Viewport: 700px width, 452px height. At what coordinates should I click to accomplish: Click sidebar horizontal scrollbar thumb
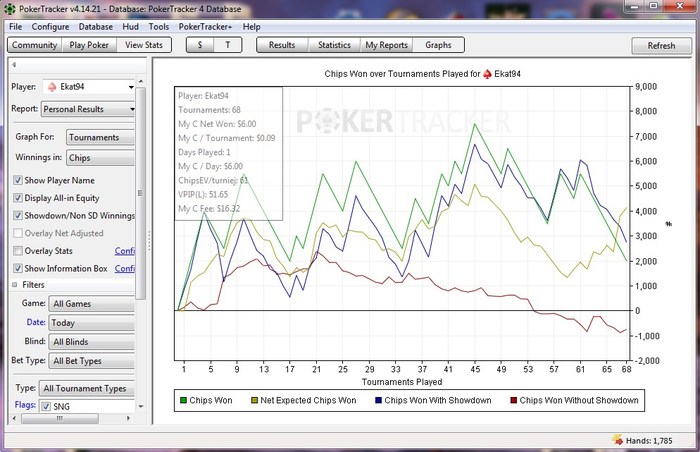[x=59, y=419]
